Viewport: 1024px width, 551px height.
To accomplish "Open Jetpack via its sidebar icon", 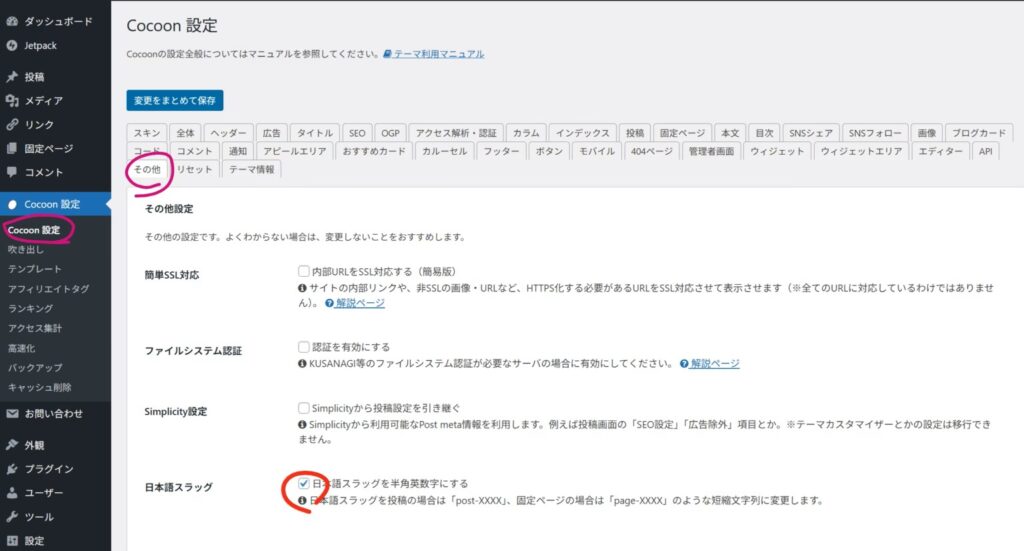I will pos(12,45).
